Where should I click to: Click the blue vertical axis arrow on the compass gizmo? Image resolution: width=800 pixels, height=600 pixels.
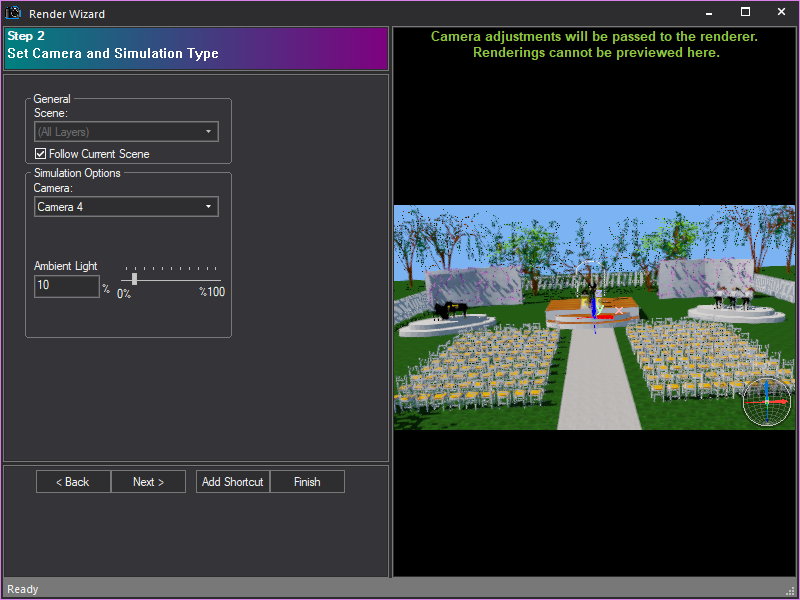click(766, 385)
